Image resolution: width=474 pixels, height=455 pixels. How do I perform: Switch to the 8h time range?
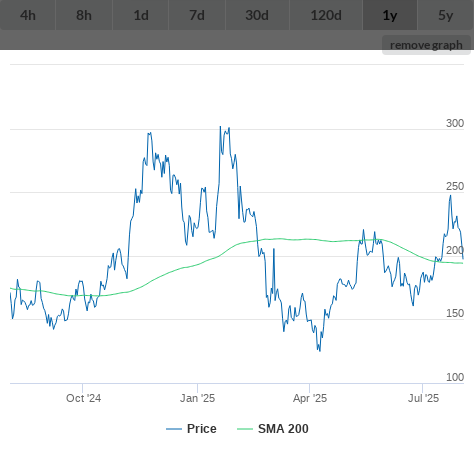84,15
